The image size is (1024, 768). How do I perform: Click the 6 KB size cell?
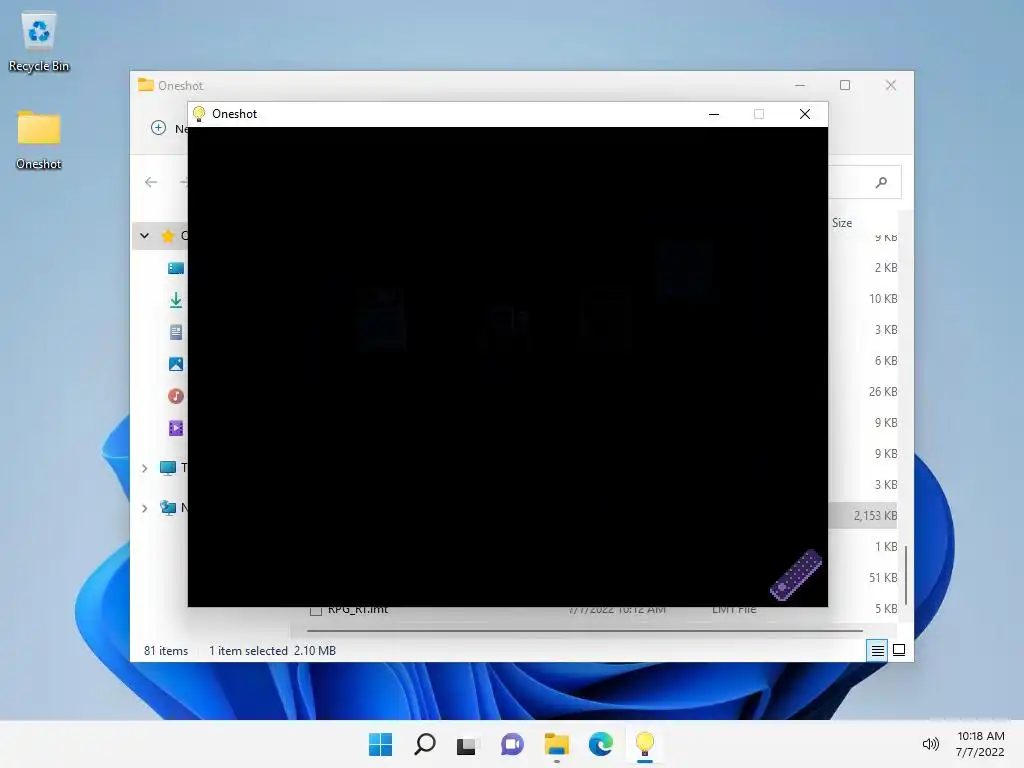tap(886, 361)
